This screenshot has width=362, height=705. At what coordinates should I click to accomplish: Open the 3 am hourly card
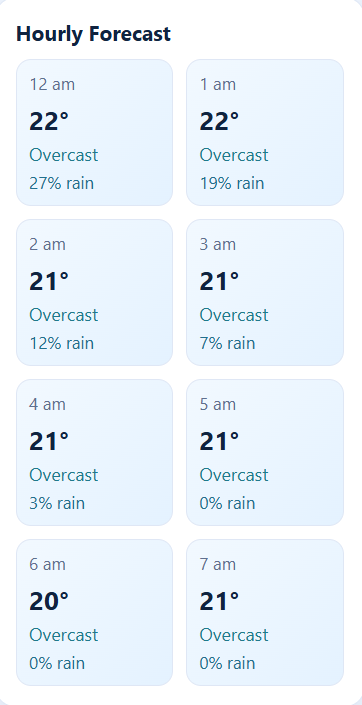[x=265, y=292]
